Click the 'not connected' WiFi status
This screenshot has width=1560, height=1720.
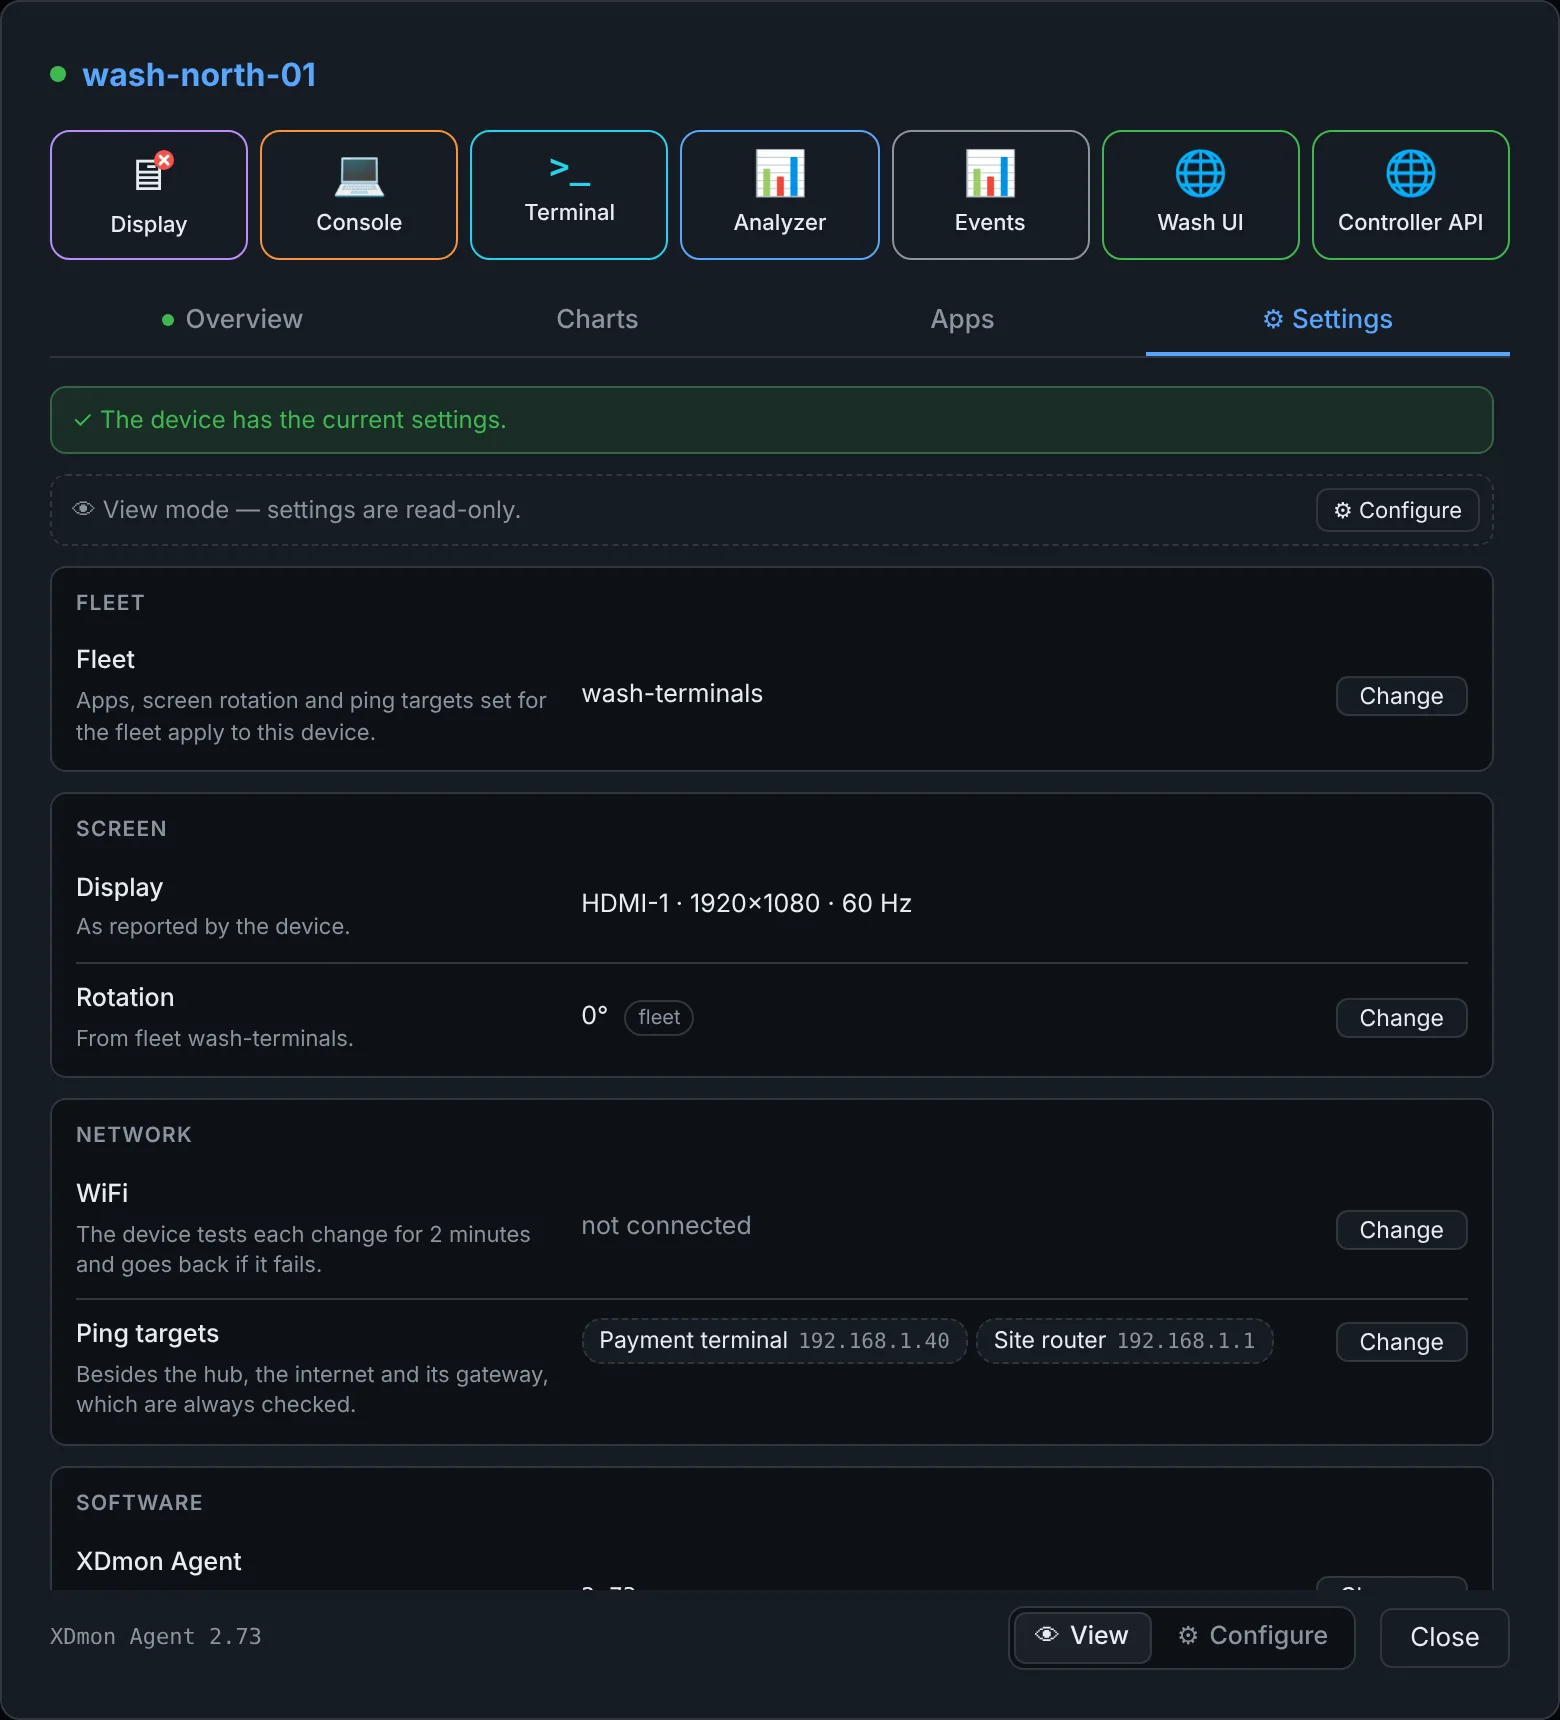[666, 1225]
